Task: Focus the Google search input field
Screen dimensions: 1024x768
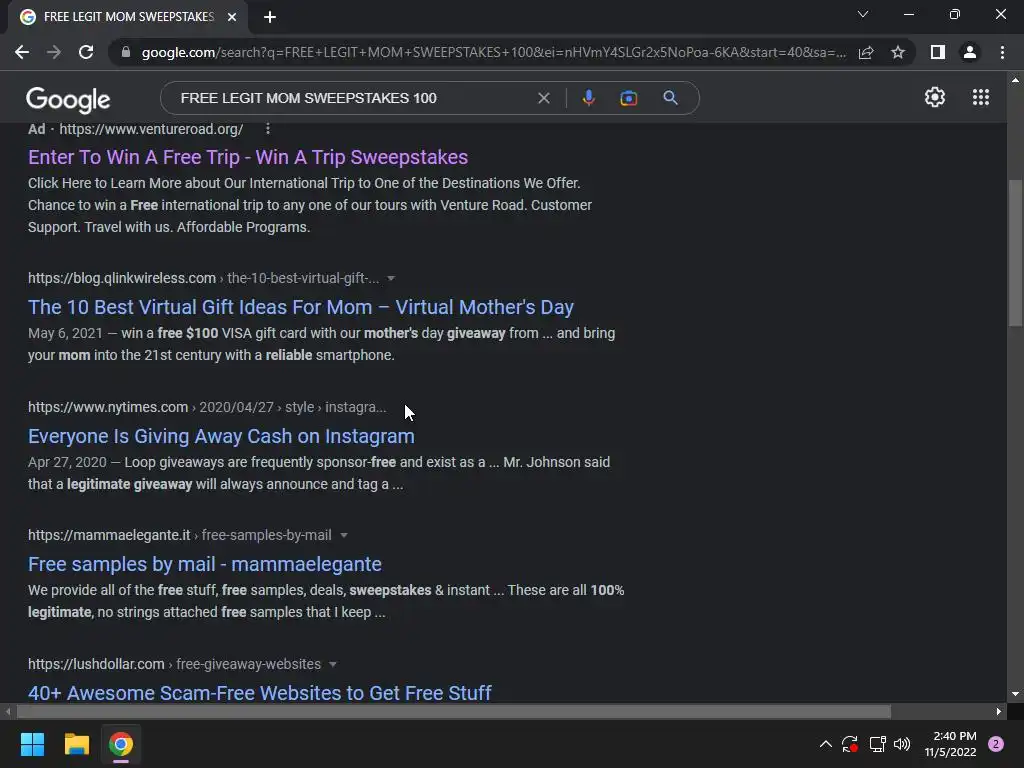Action: pyautogui.click(x=353, y=98)
